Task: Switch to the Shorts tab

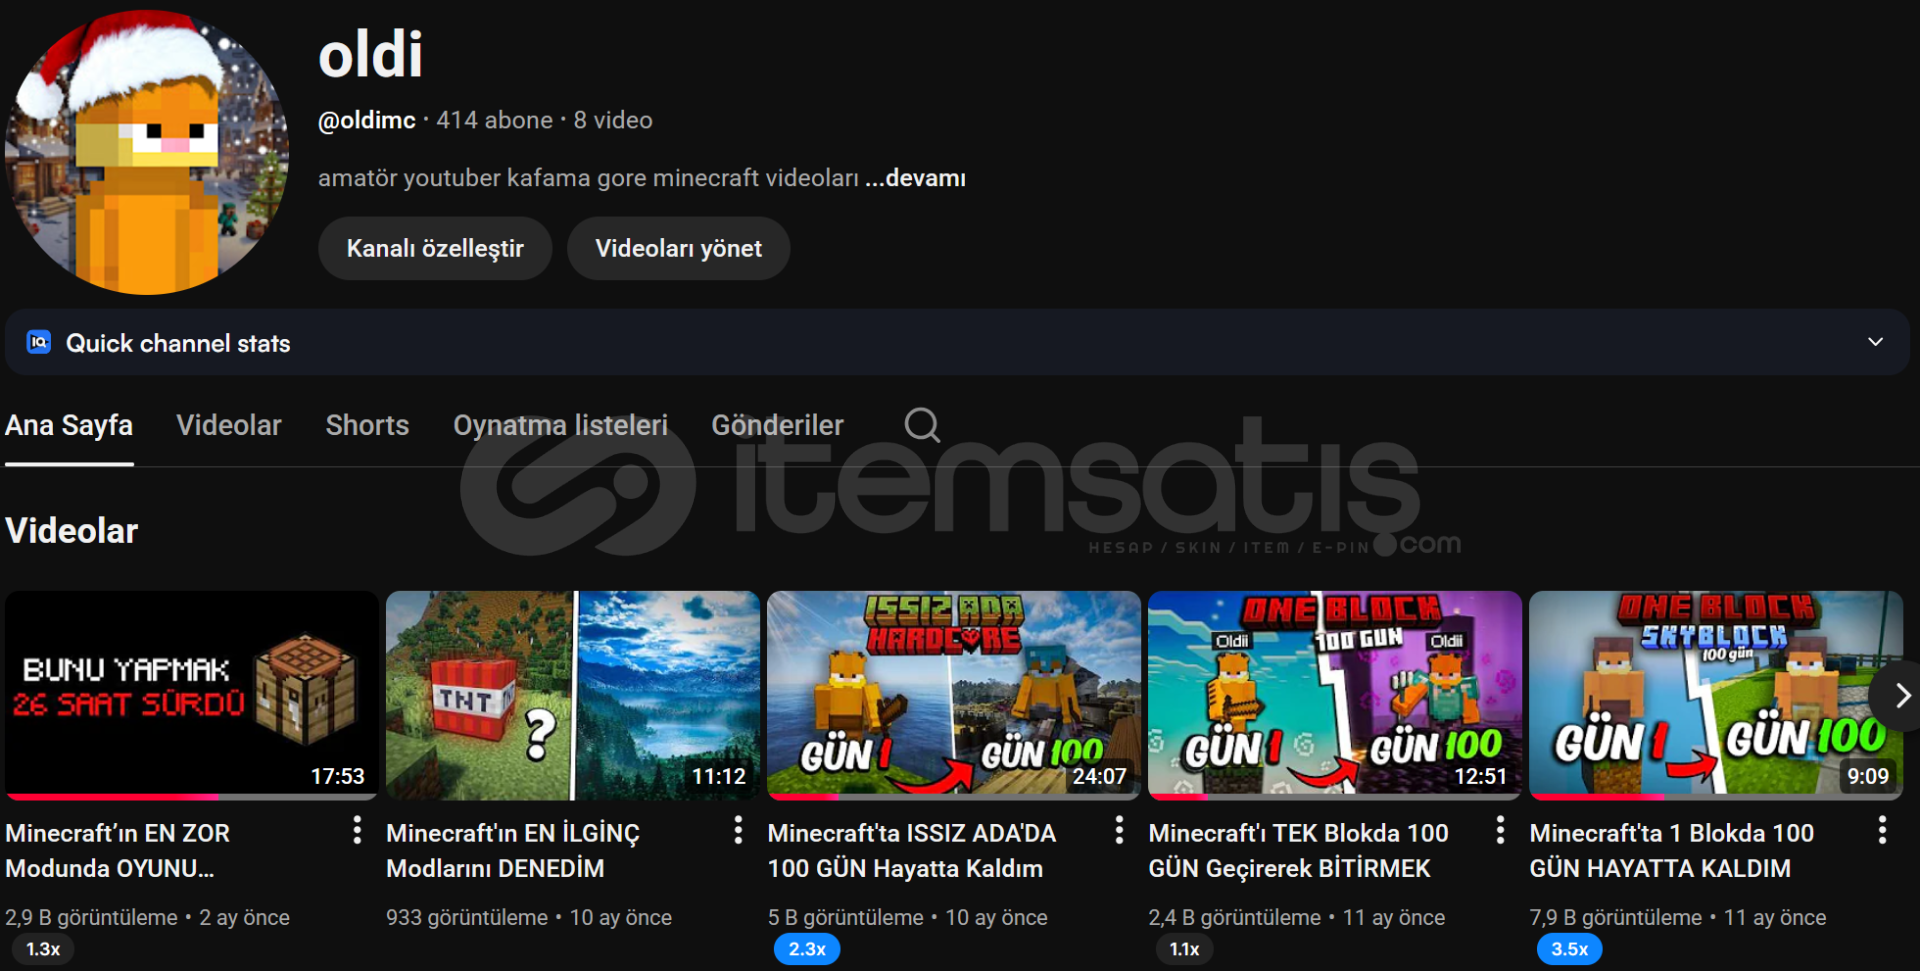Action: [367, 425]
